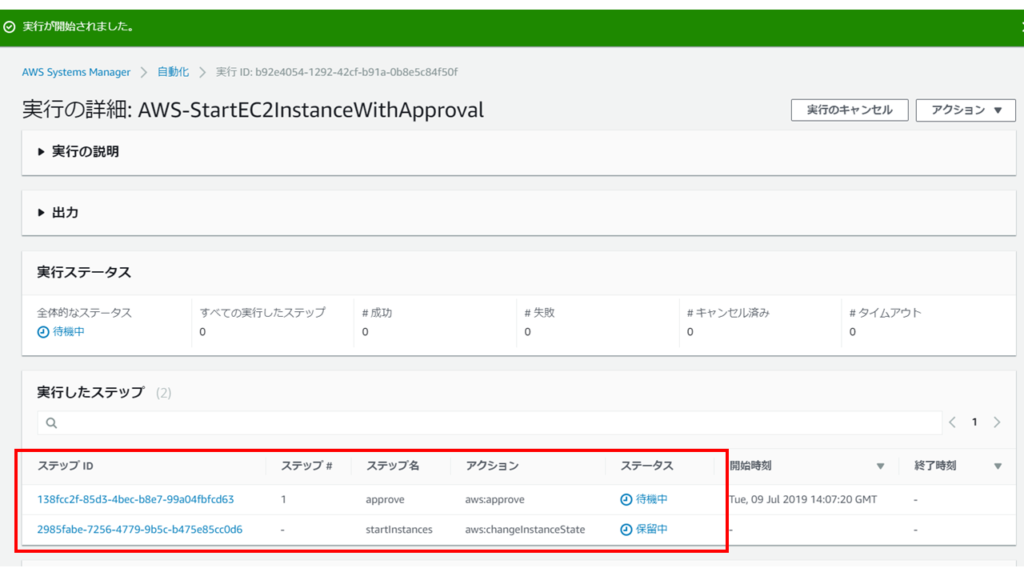1024x576 pixels.
Task: Expand the 出力 section
Action: pos(42,213)
